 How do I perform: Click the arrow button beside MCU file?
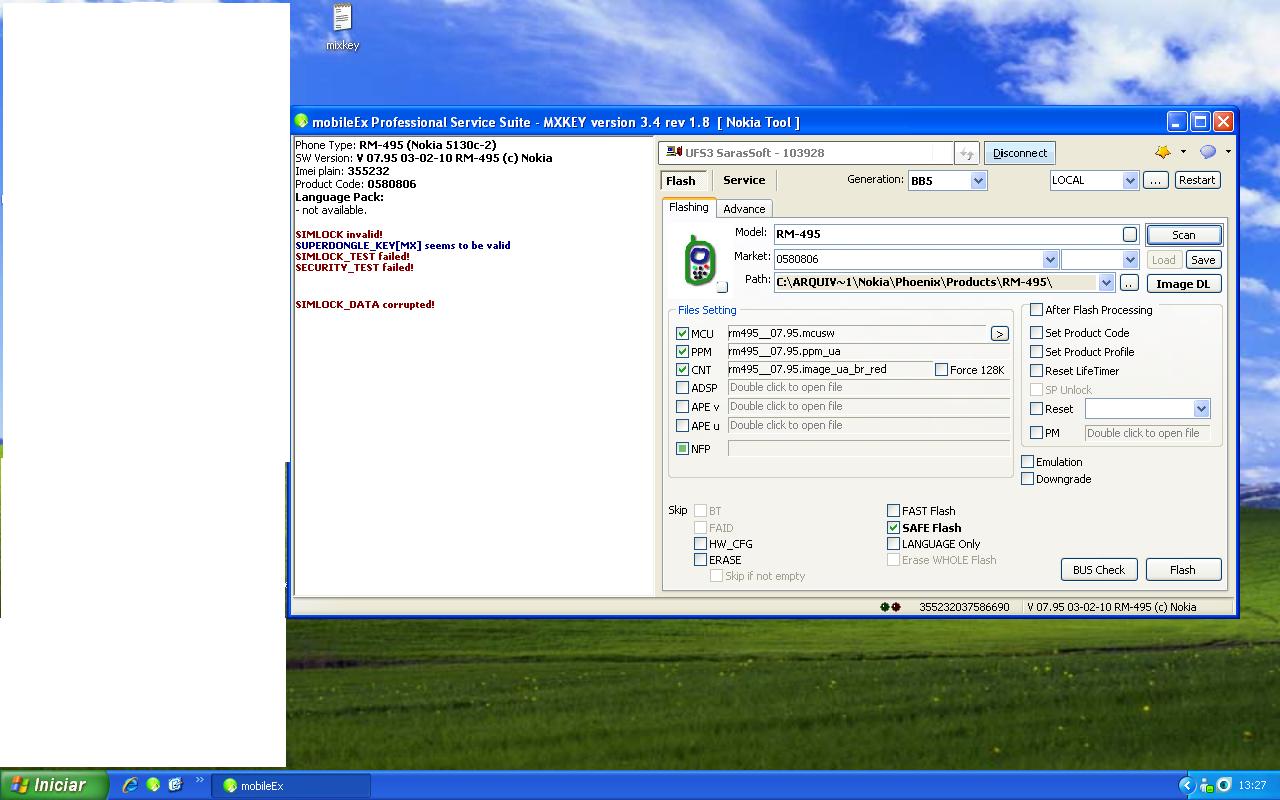coord(999,334)
